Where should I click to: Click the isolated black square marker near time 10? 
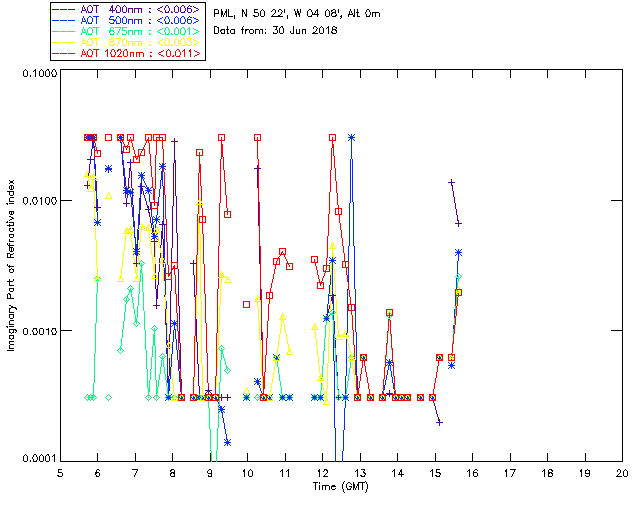[x=247, y=304]
